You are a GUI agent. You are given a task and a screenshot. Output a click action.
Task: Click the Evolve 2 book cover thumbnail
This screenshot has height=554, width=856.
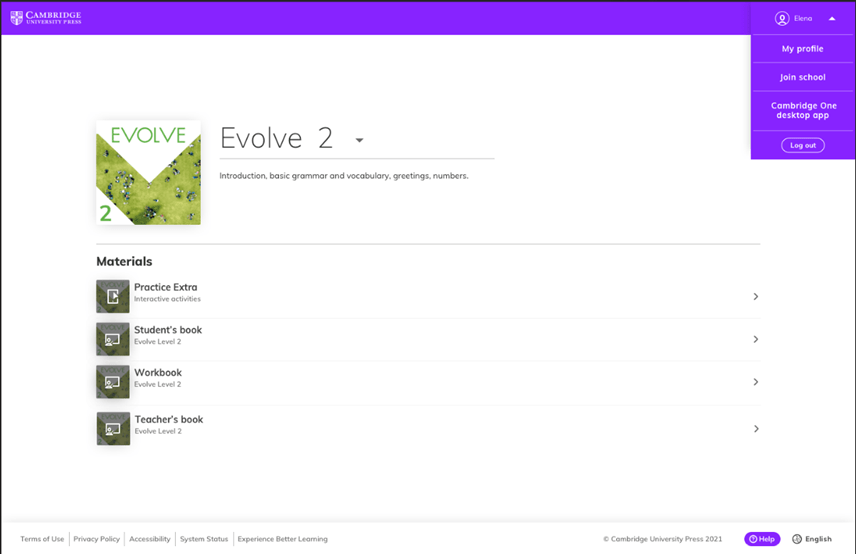148,172
